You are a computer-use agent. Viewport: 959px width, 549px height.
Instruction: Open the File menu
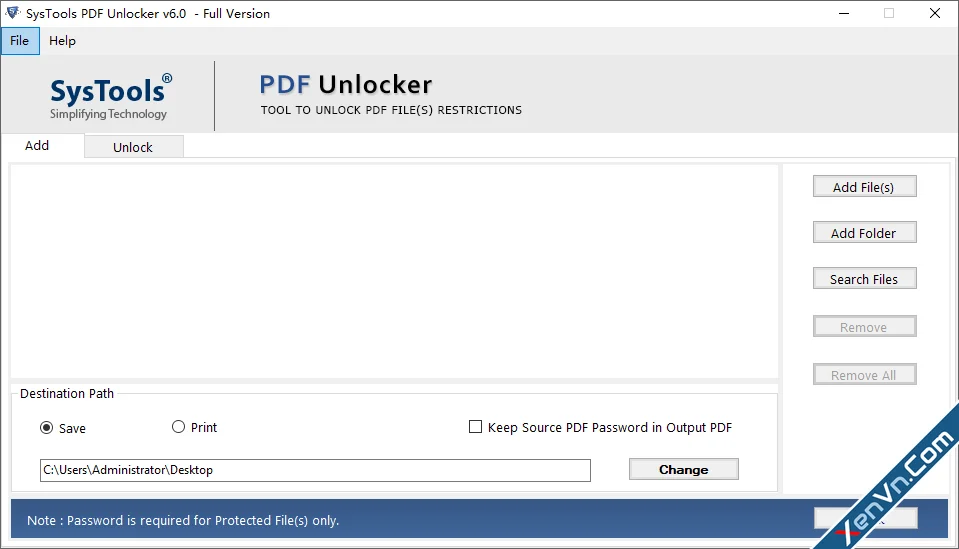(20, 41)
